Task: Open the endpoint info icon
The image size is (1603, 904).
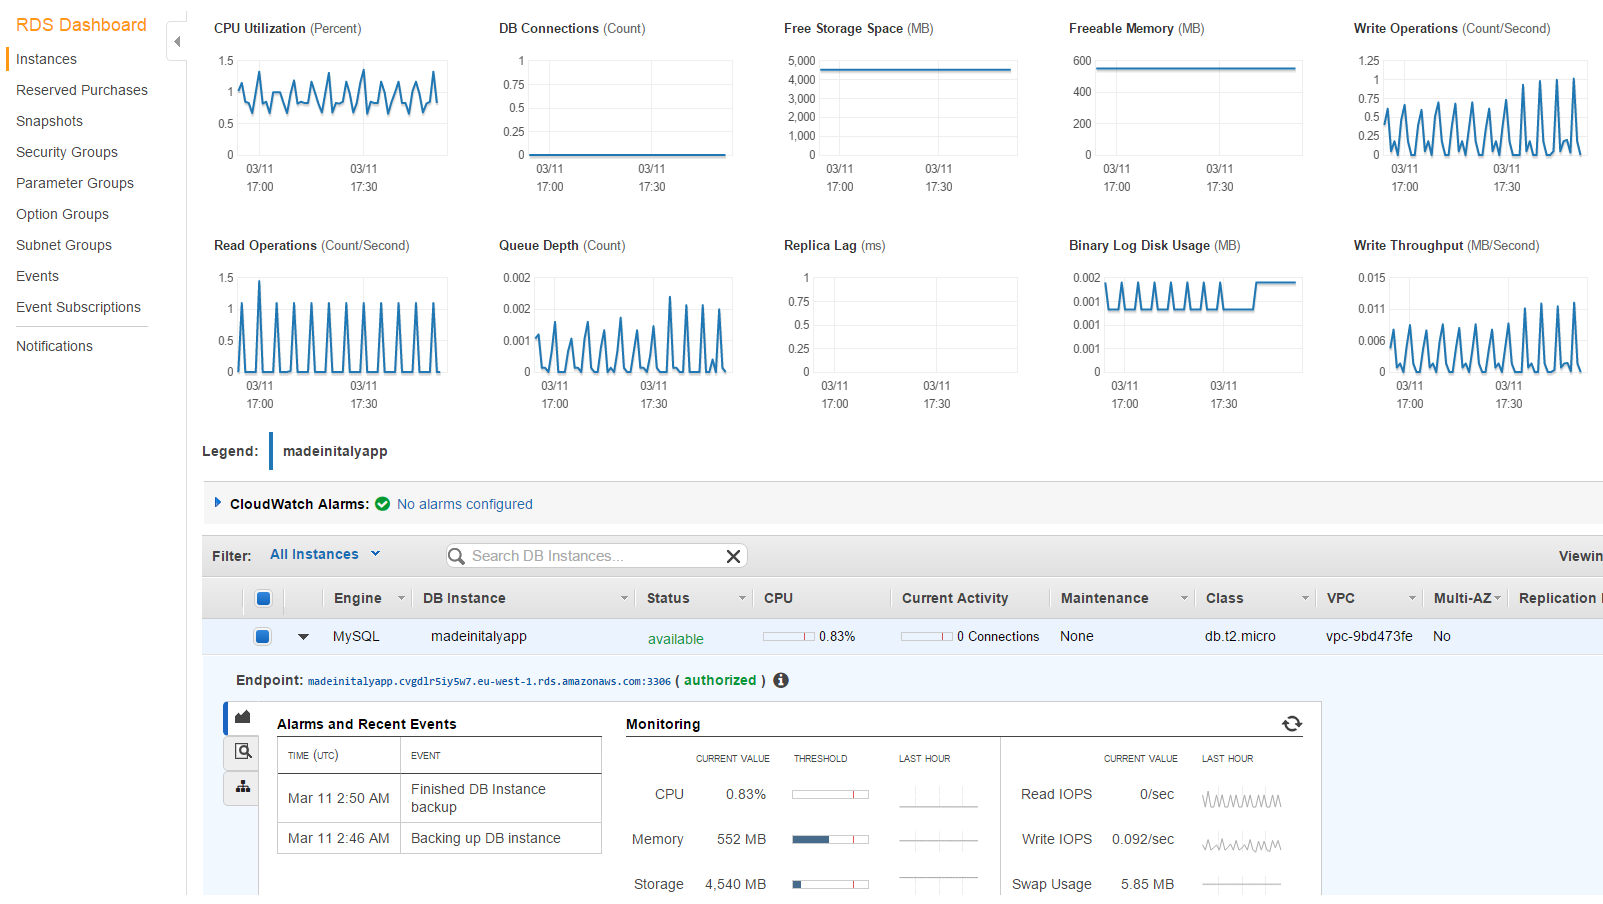Action: pyautogui.click(x=781, y=680)
